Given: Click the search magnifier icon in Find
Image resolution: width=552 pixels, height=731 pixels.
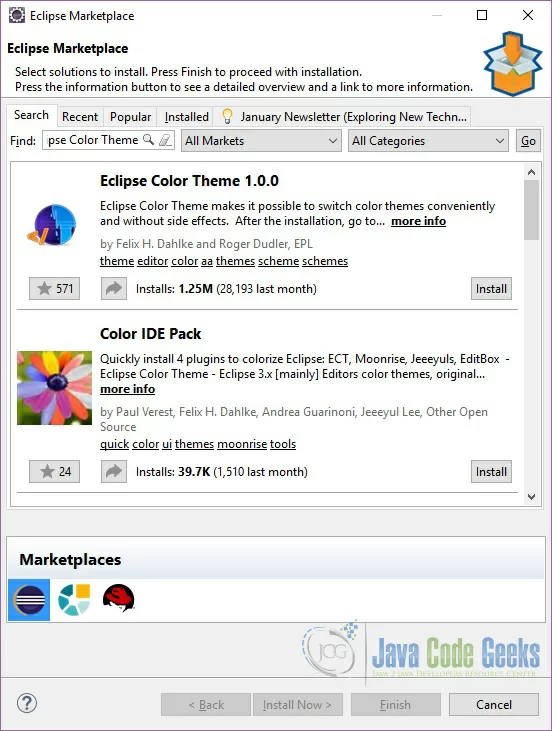Looking at the screenshot, I should [148, 139].
